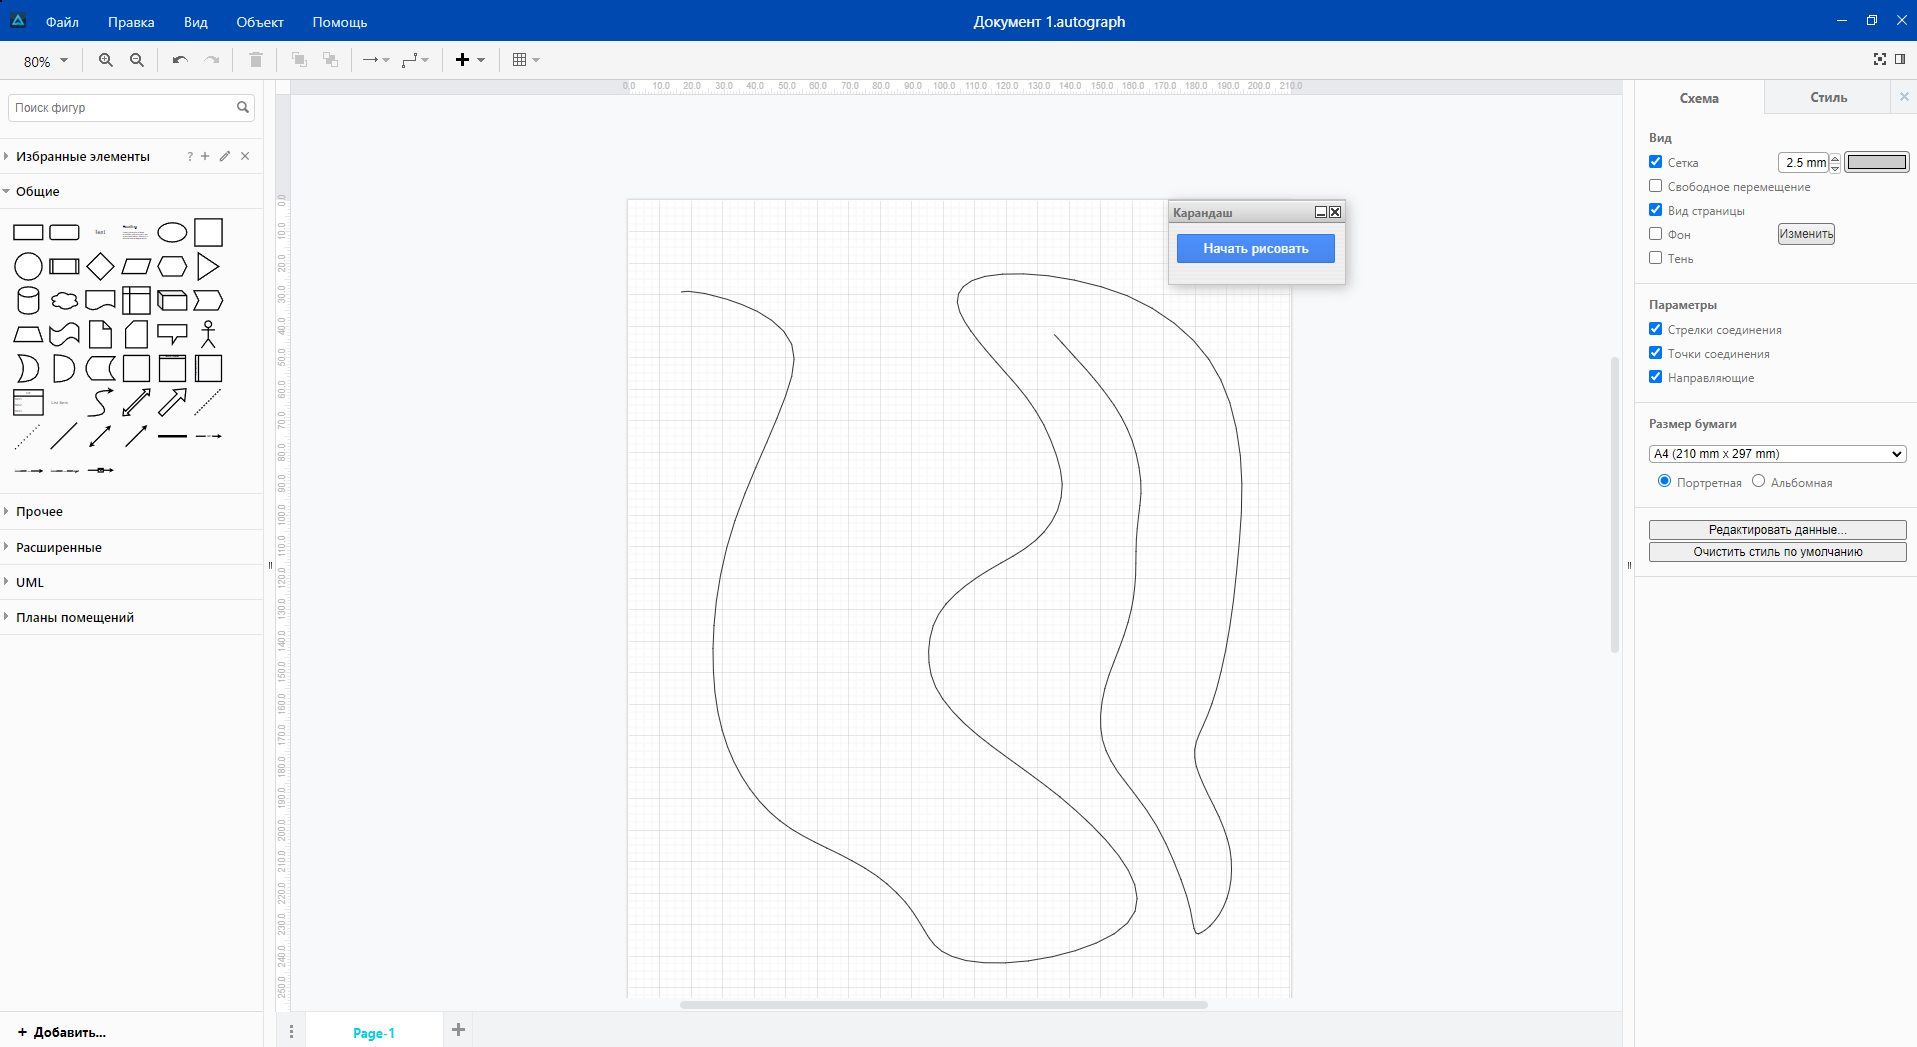The height and width of the screenshot is (1047, 1917).
Task: Switch to the Схема tab
Action: (x=1699, y=98)
